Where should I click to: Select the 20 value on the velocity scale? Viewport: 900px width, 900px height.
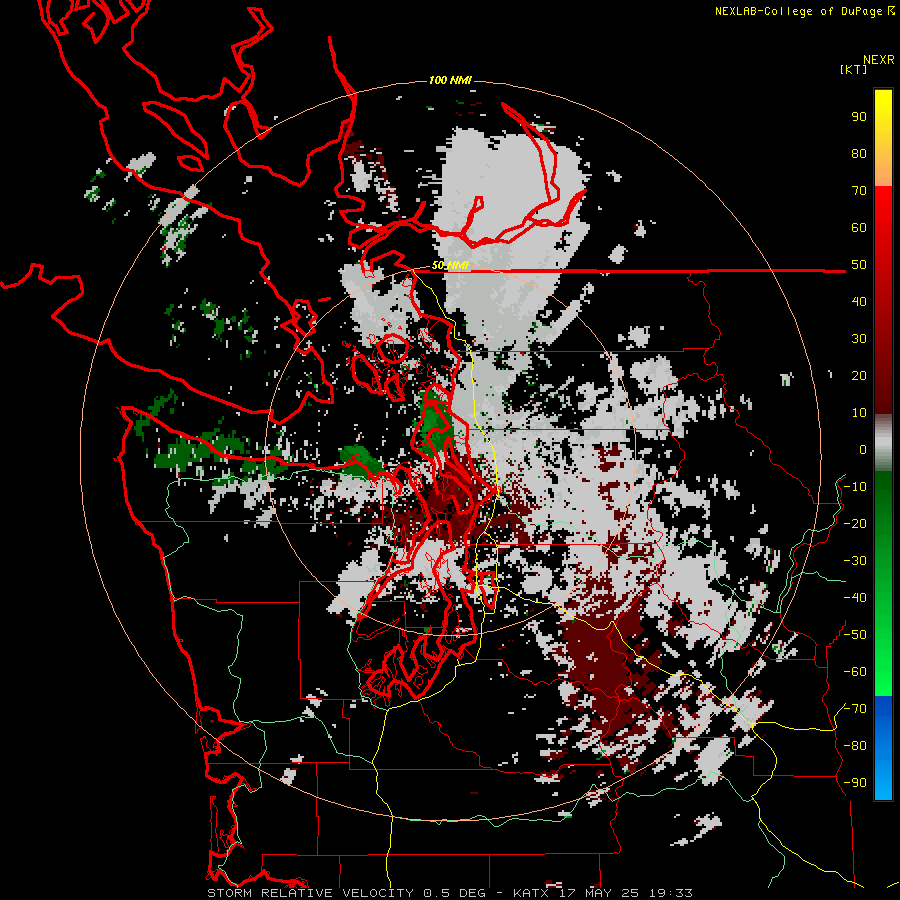click(859, 376)
